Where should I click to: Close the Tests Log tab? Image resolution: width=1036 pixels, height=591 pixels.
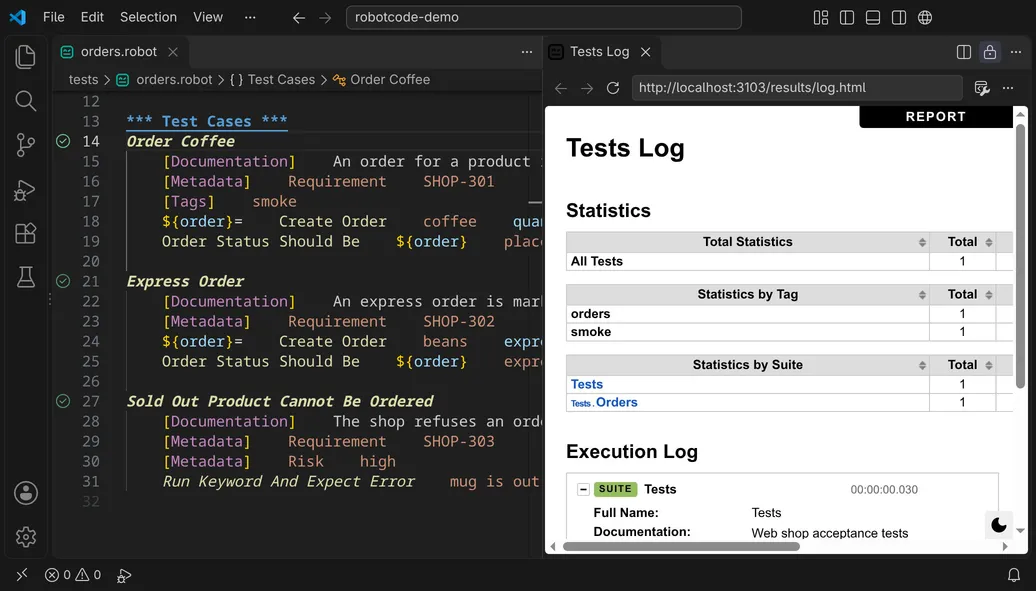(646, 52)
